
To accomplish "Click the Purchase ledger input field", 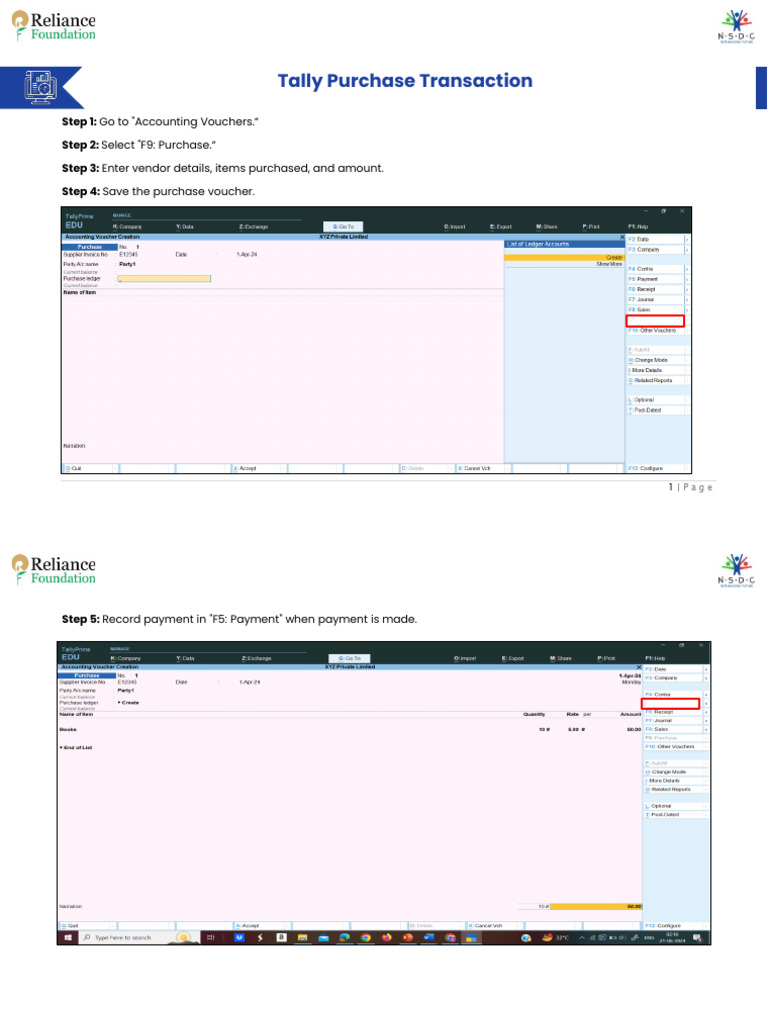I will pos(164,279).
